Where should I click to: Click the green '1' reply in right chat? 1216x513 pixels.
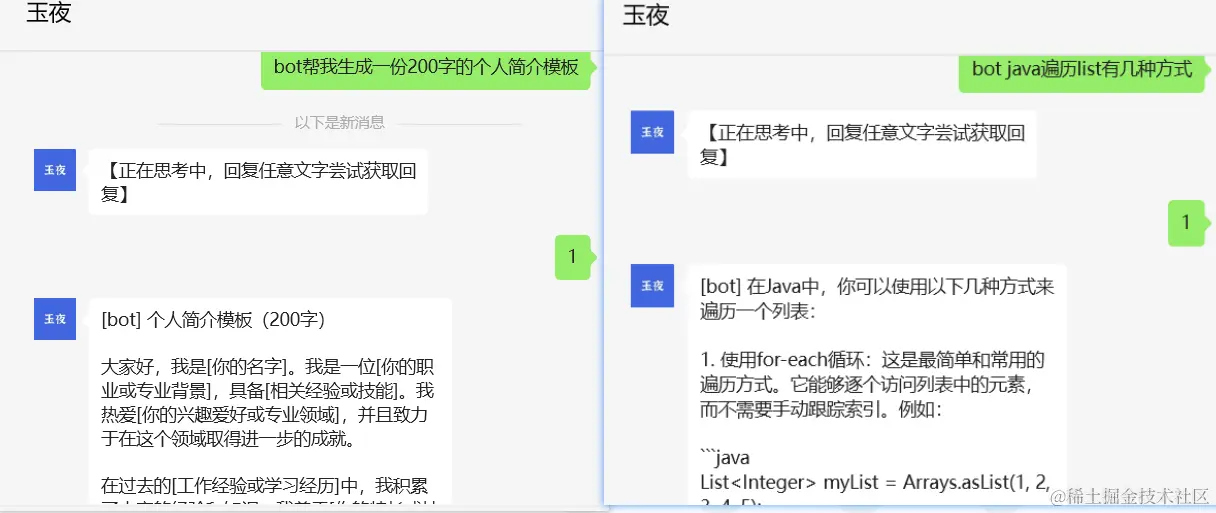point(1186,223)
